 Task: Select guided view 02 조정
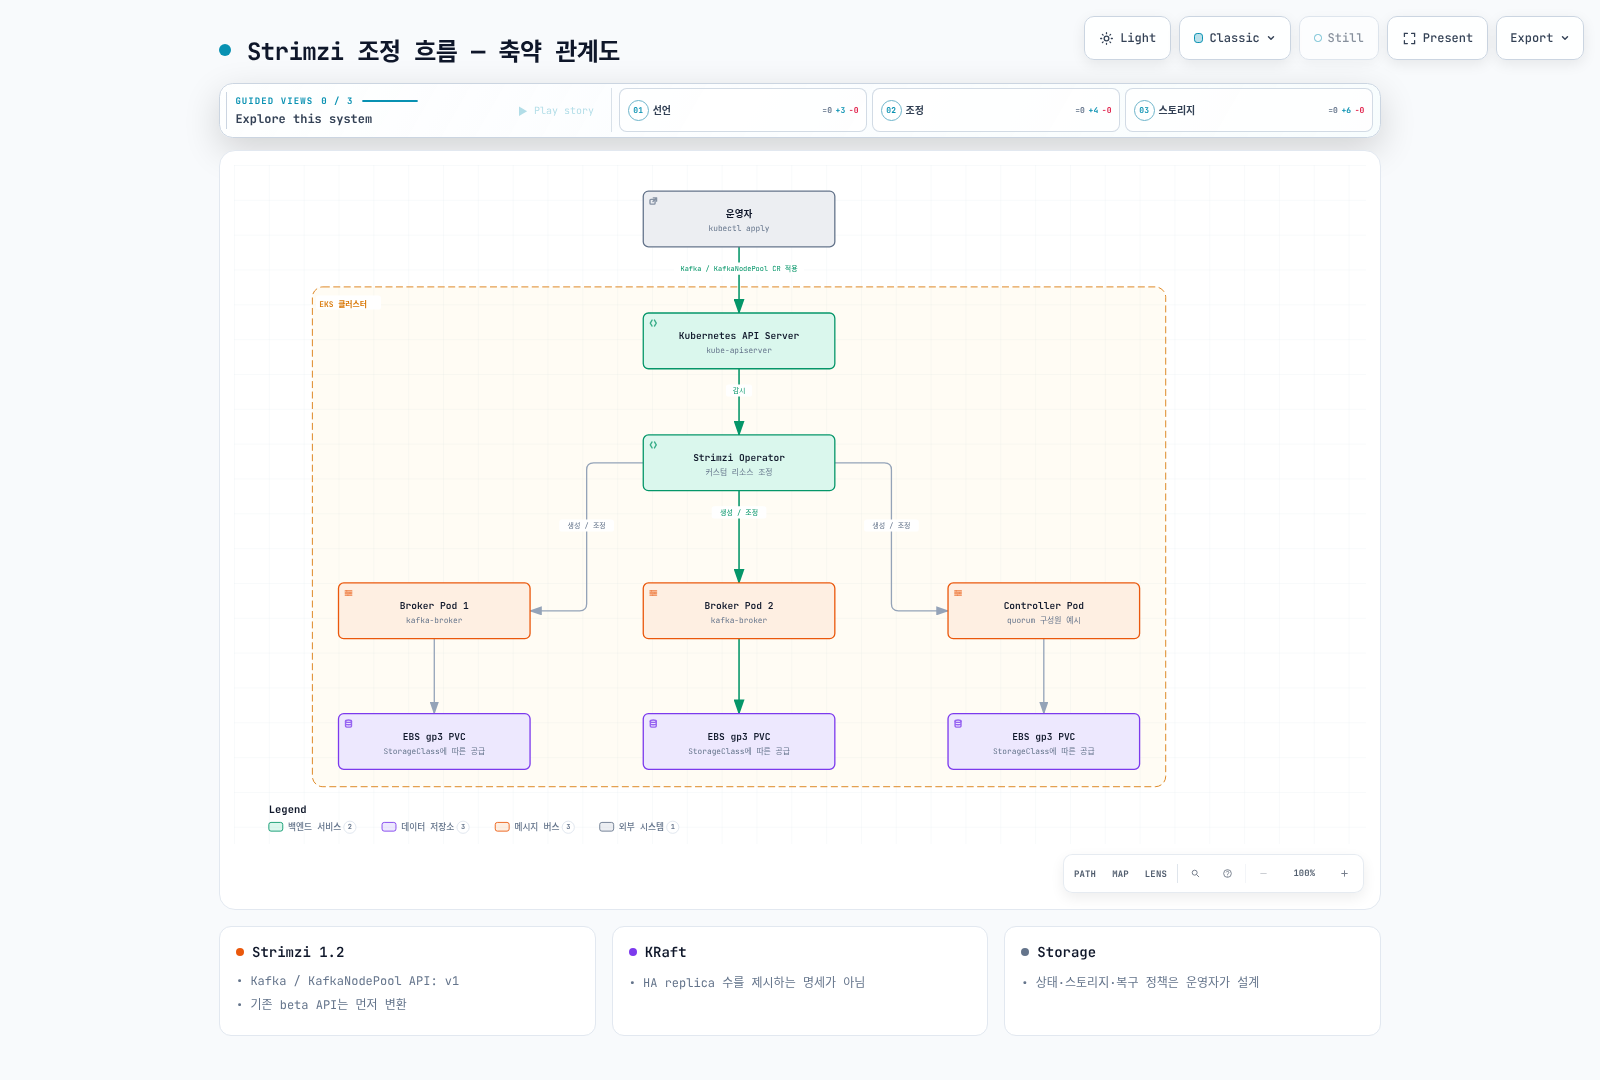(996, 110)
